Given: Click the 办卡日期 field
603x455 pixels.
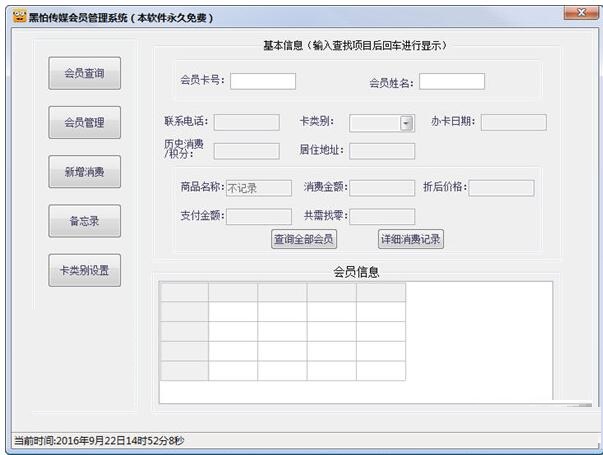Looking at the screenshot, I should click(x=513, y=122).
